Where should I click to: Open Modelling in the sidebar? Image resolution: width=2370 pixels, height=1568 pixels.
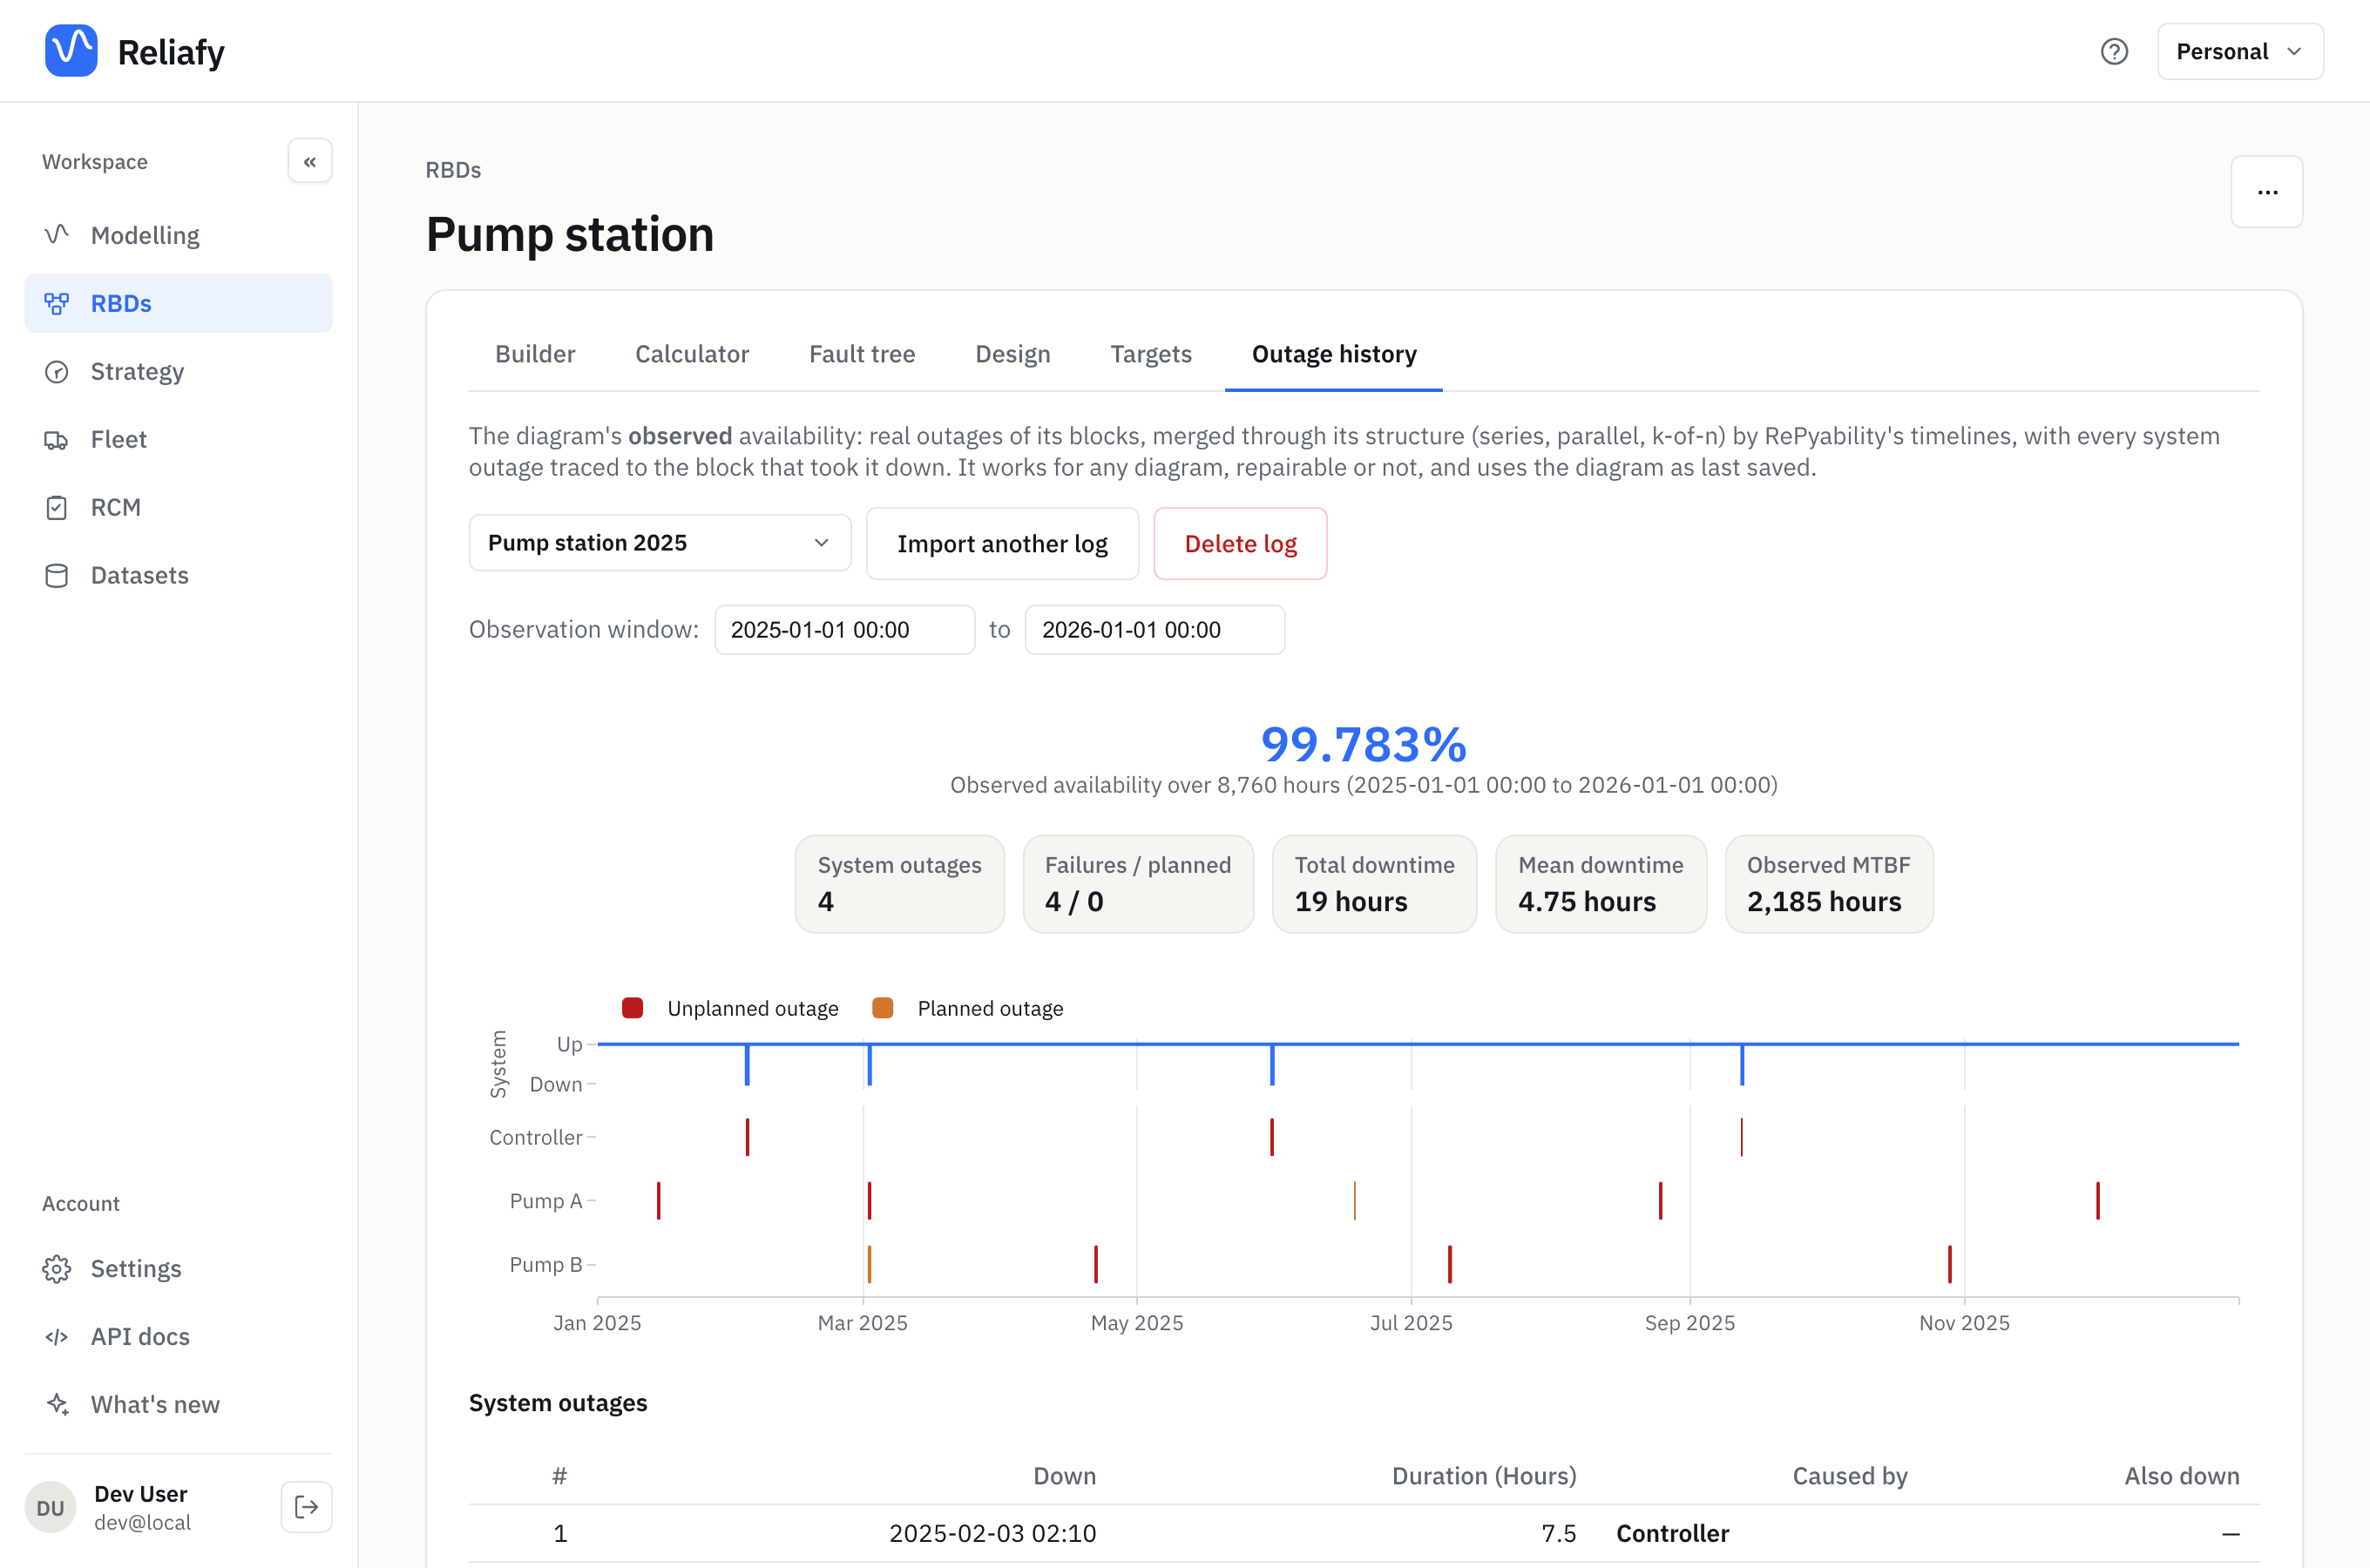click(178, 235)
